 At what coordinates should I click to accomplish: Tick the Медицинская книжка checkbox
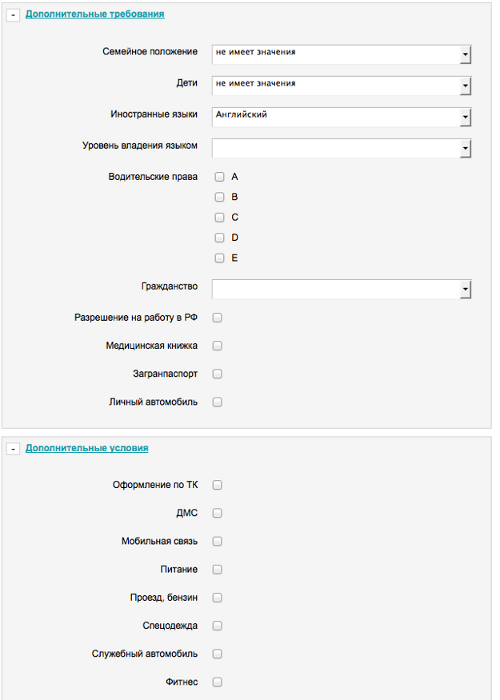pos(217,346)
